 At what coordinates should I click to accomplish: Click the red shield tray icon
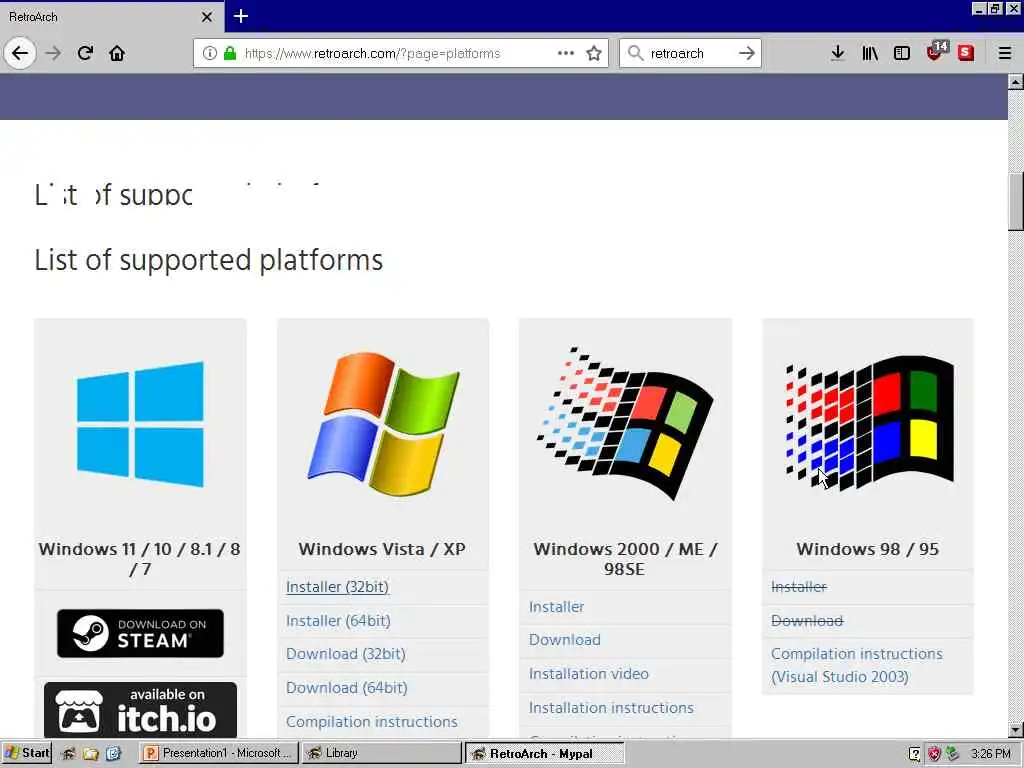coord(934,754)
